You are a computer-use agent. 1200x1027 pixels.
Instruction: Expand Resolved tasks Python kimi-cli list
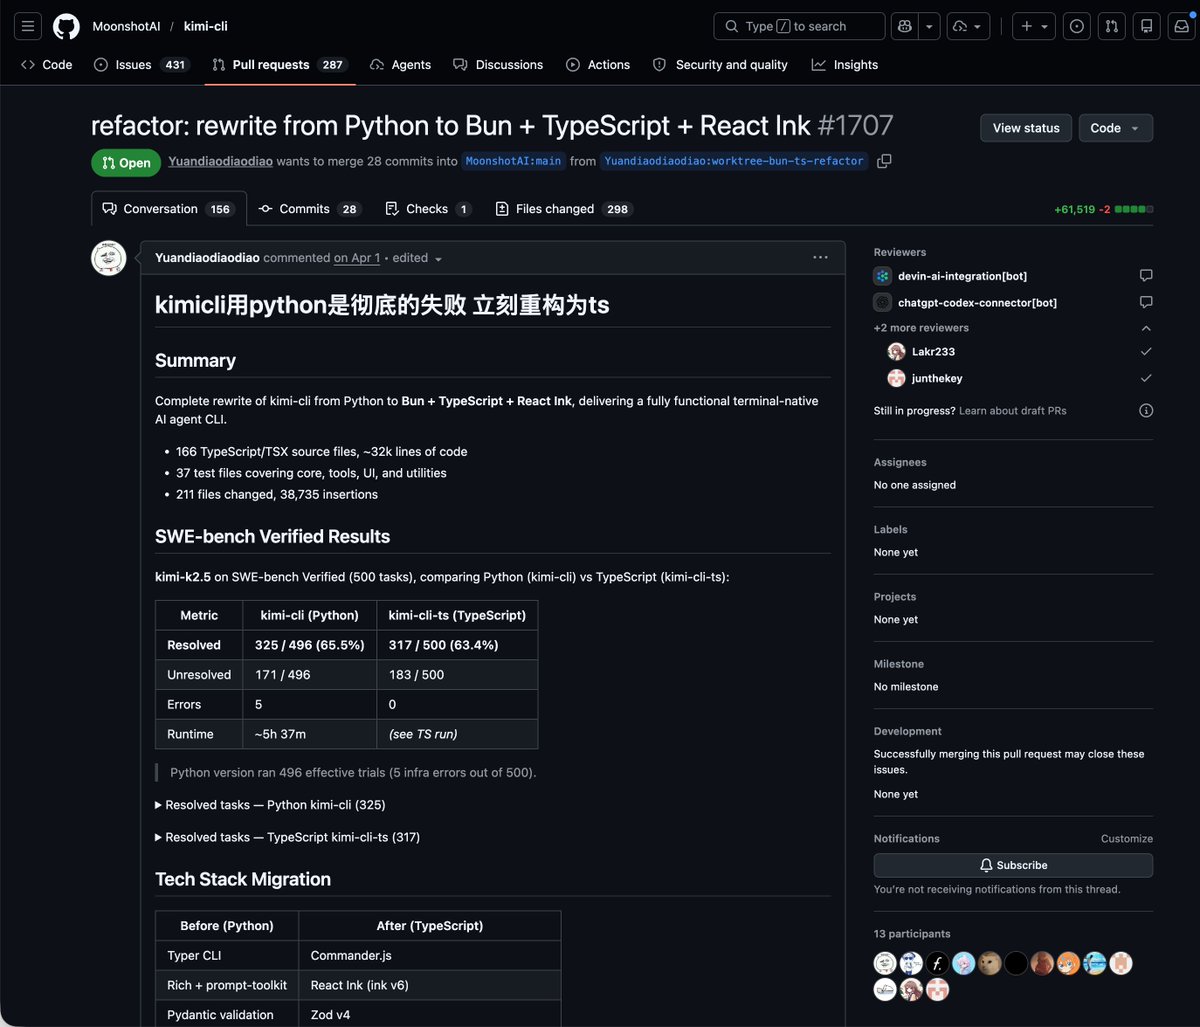270,805
